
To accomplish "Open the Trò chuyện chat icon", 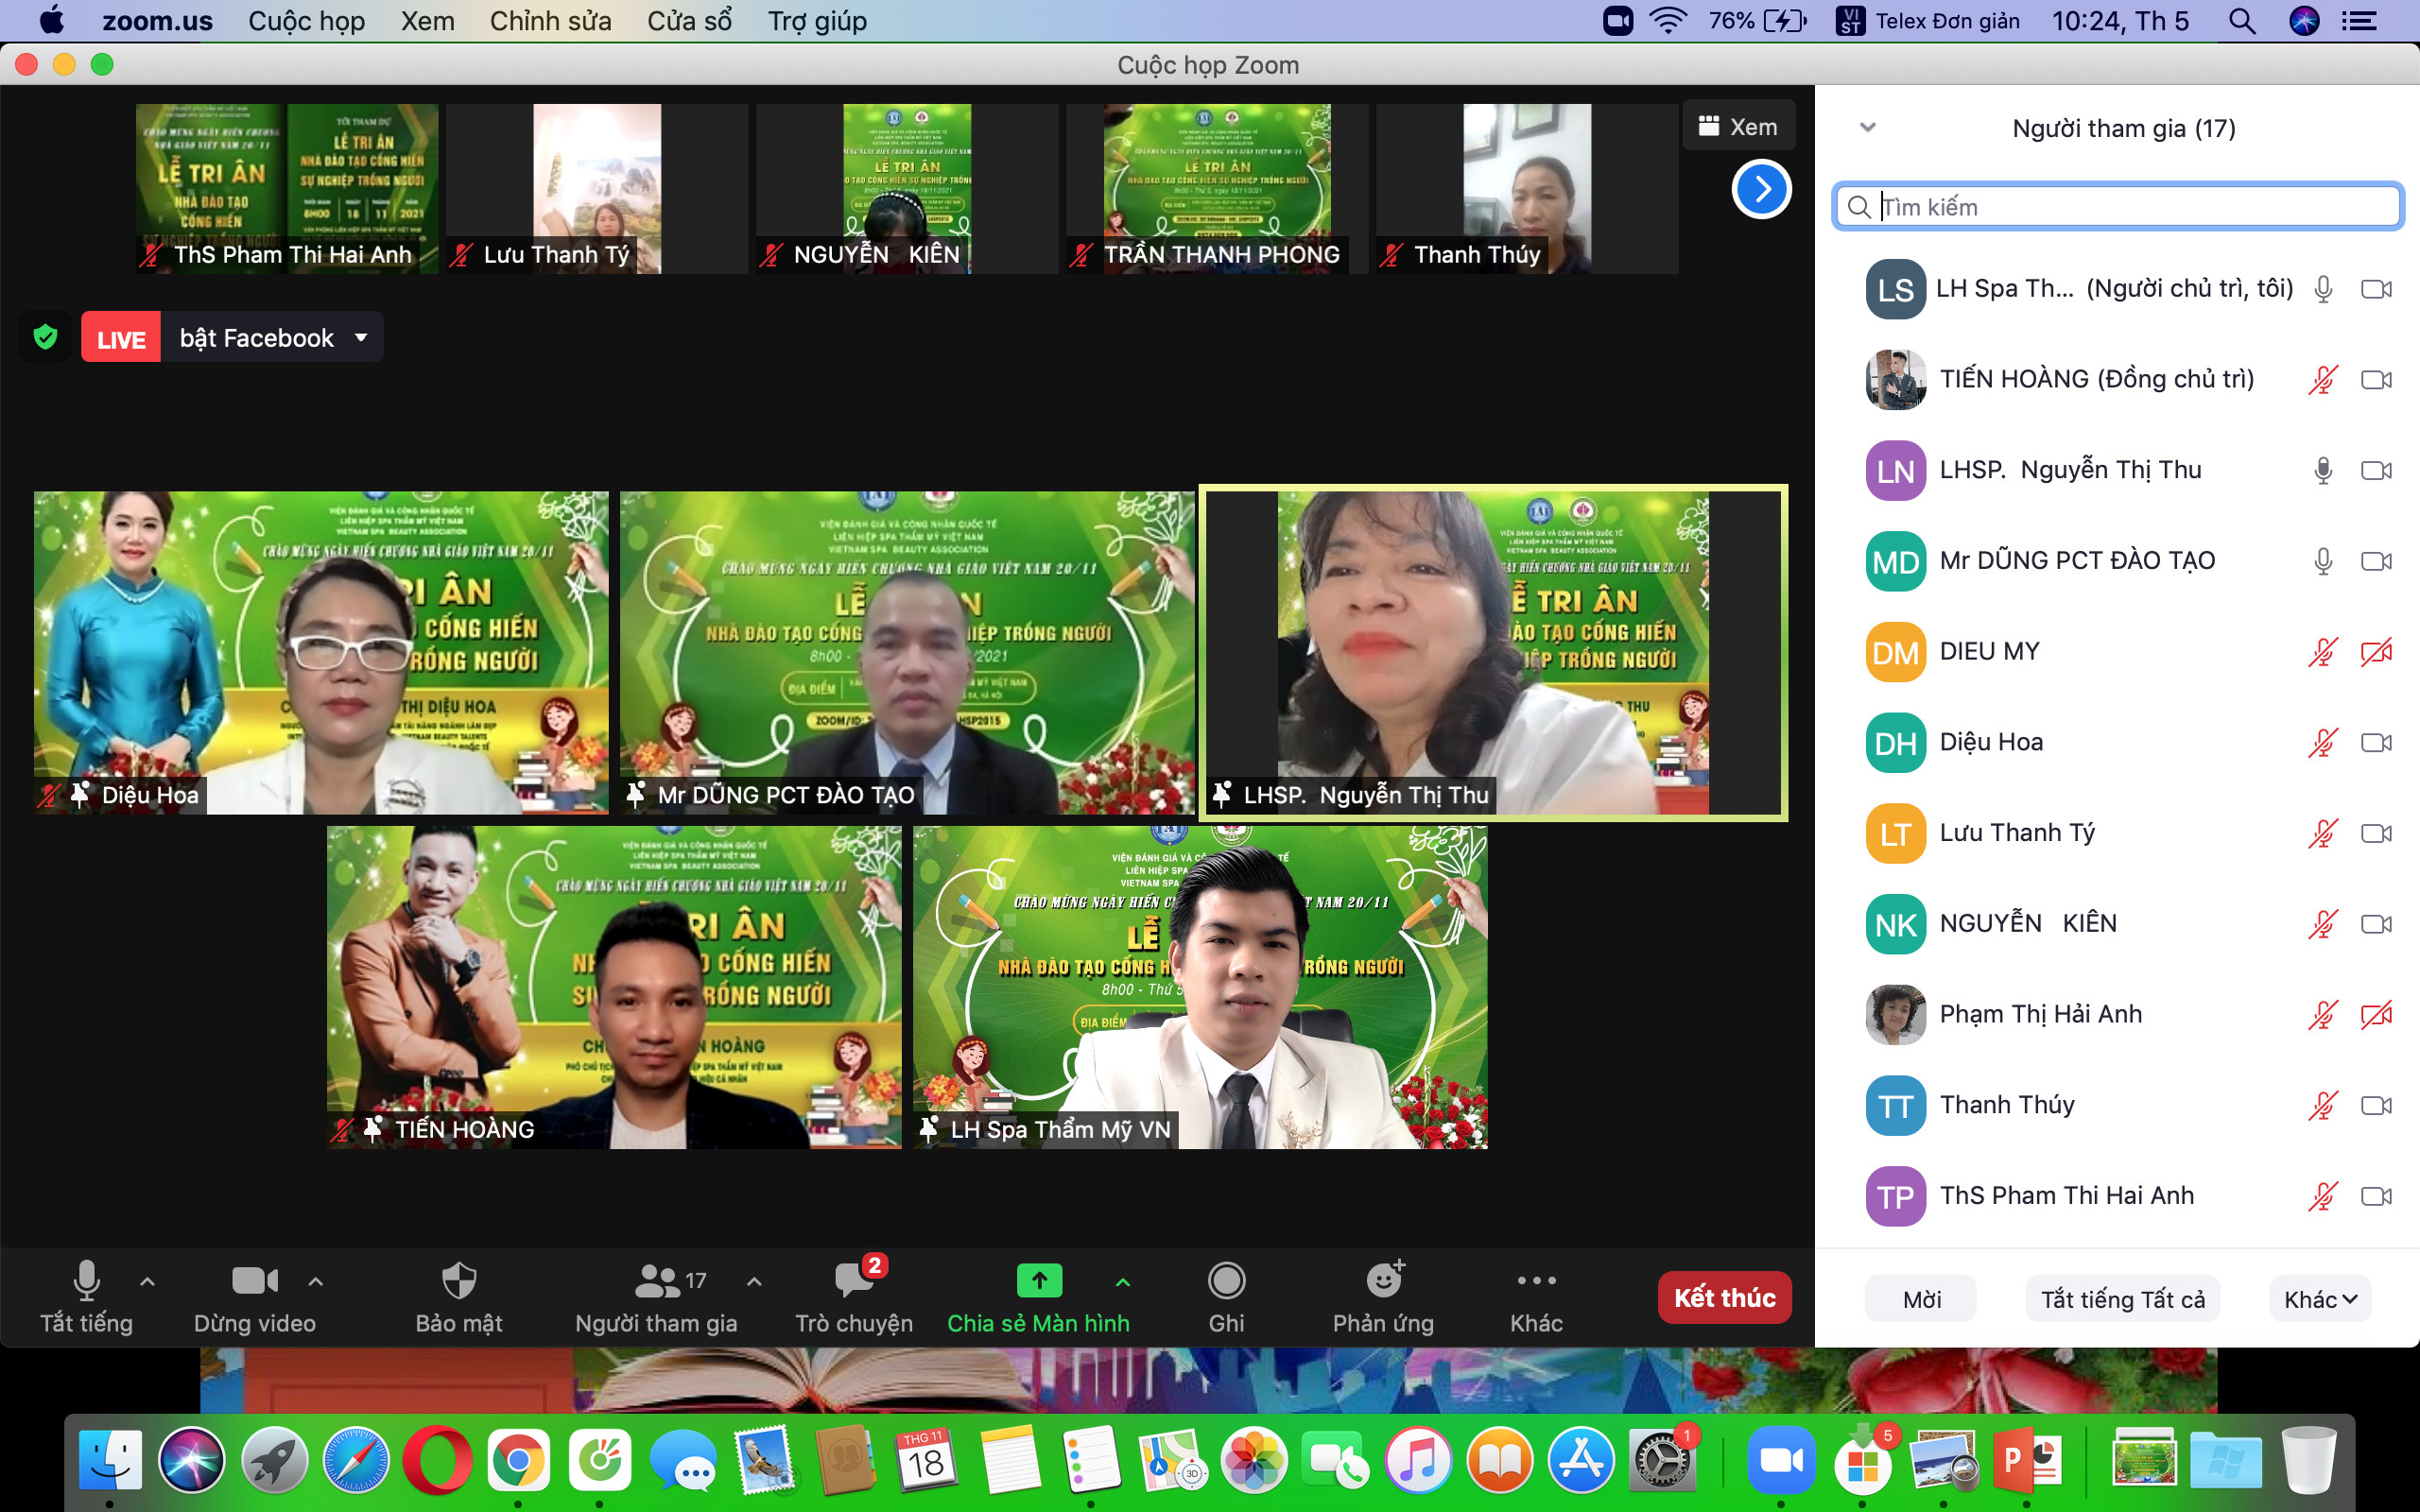I will click(853, 1281).
